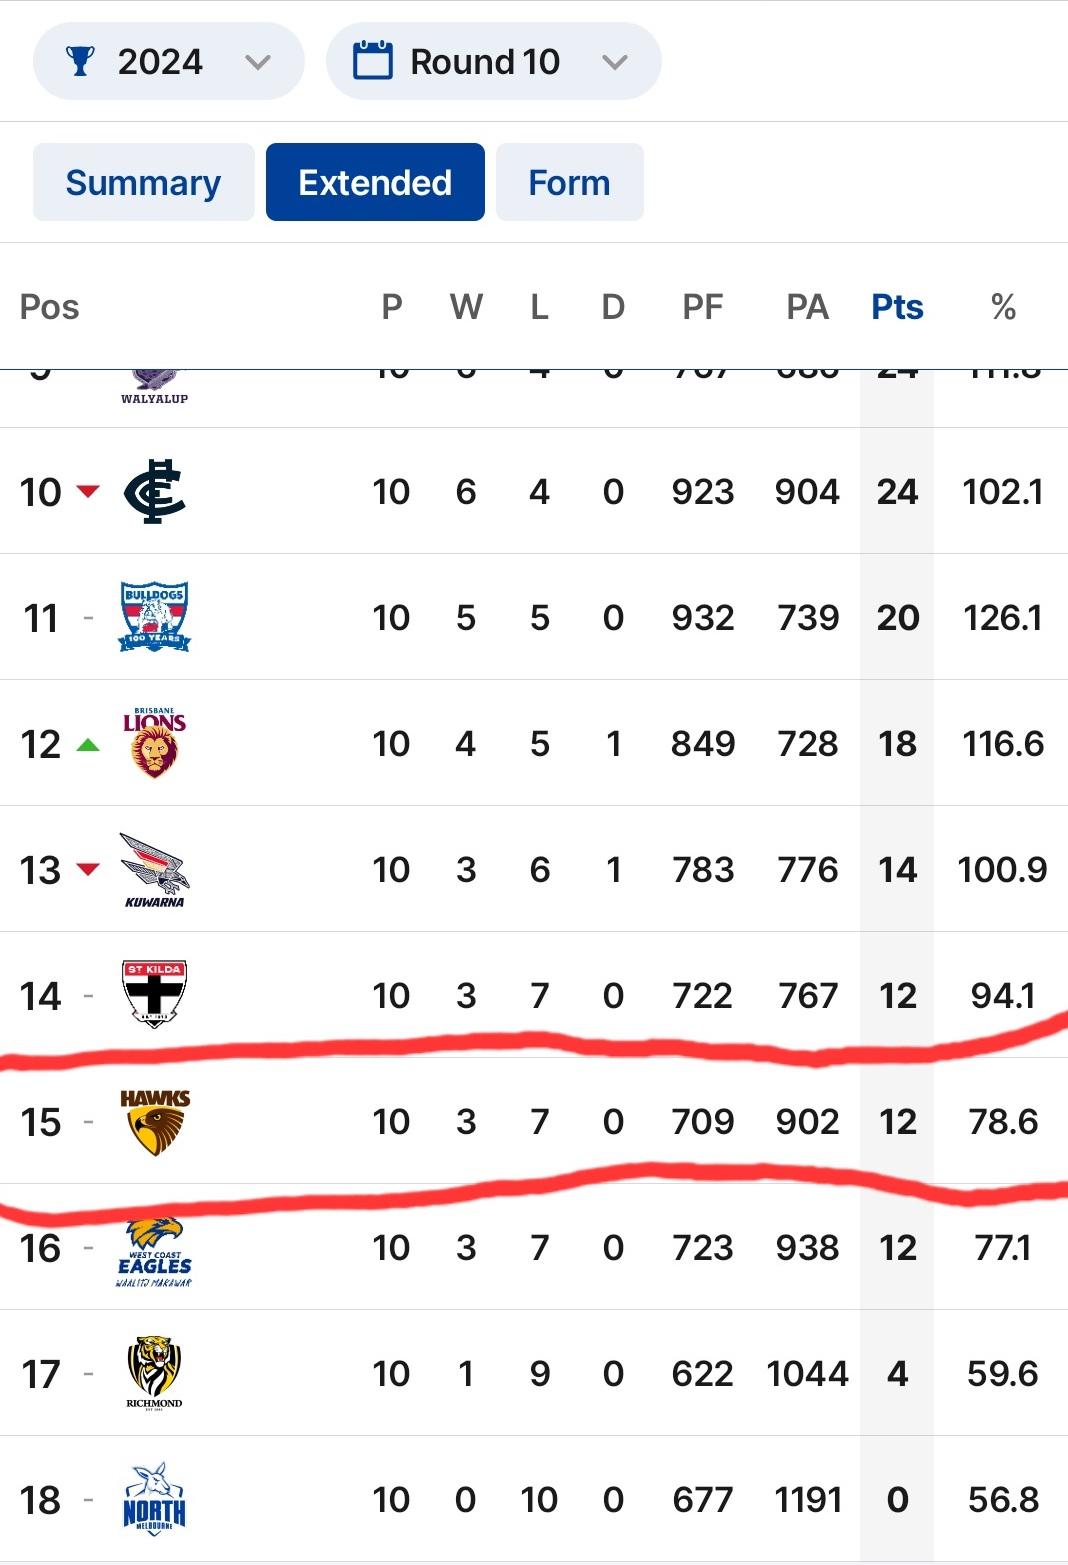Switch to the Summary tab
This screenshot has width=1068, height=1565.
(144, 182)
